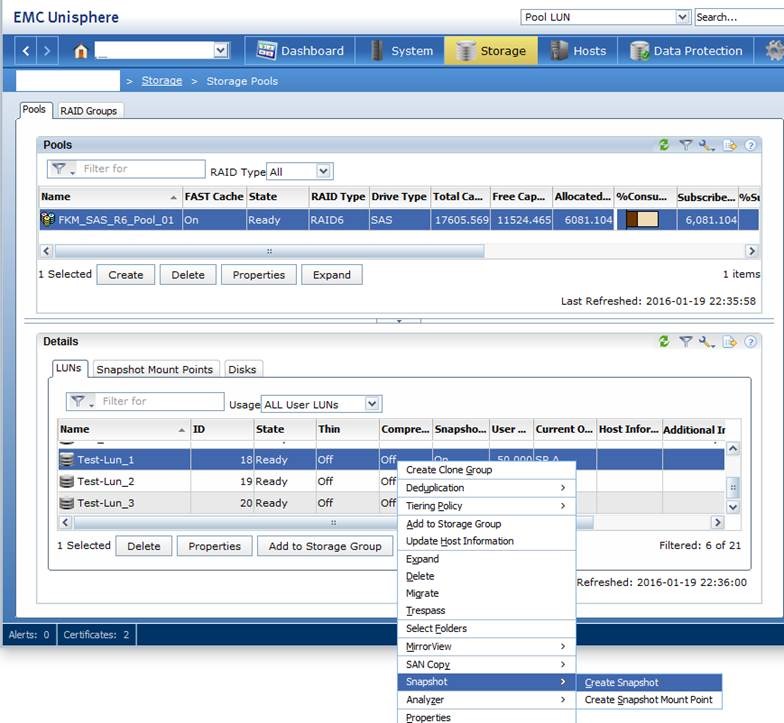Image resolution: width=784 pixels, height=723 pixels.
Task: Collapse the splitter arrow between Pools and Details
Action: tap(398, 321)
